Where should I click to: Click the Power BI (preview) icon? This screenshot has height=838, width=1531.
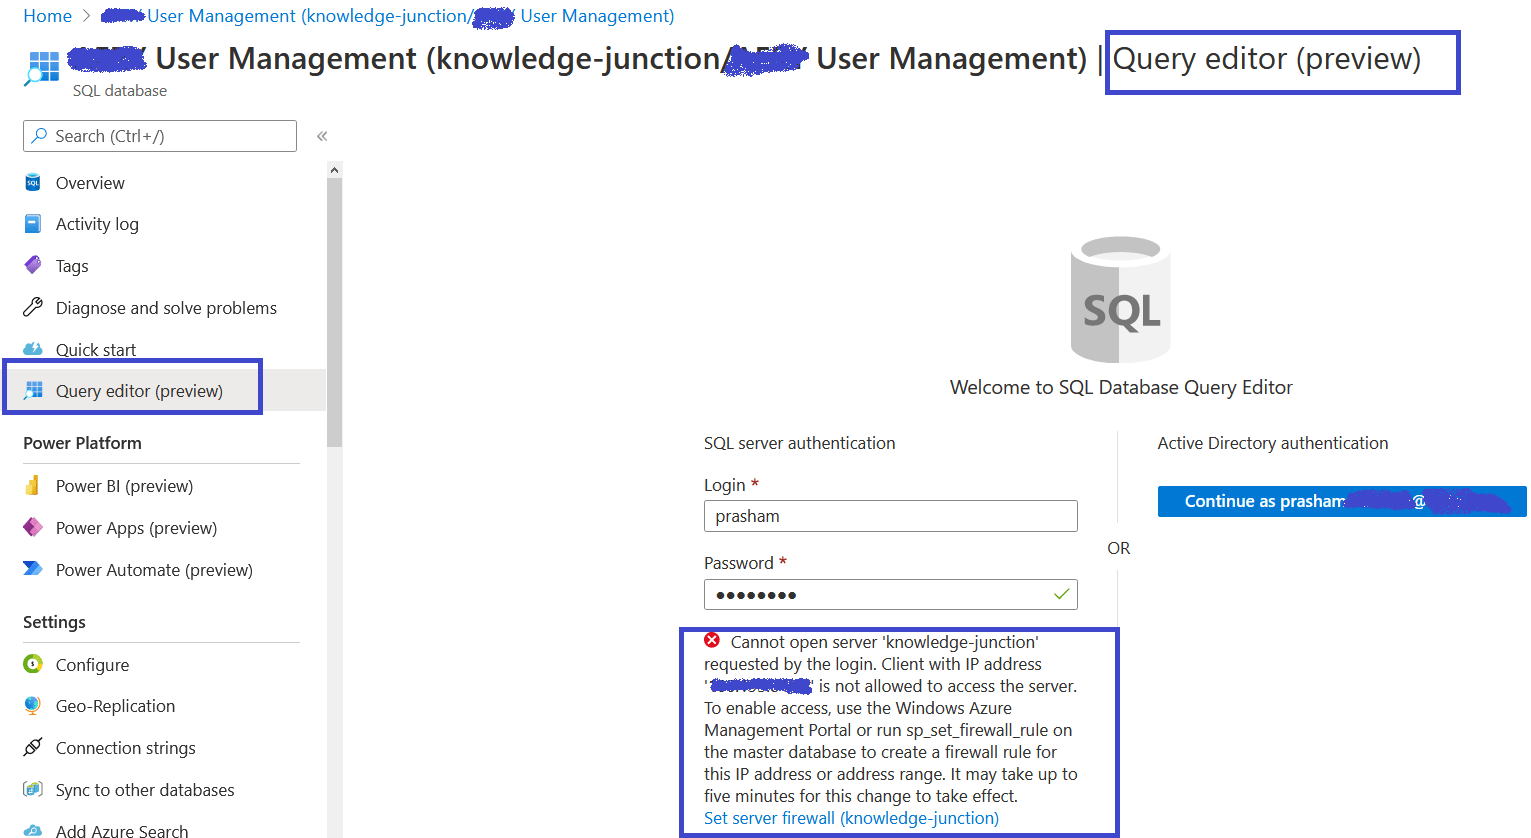[33, 485]
